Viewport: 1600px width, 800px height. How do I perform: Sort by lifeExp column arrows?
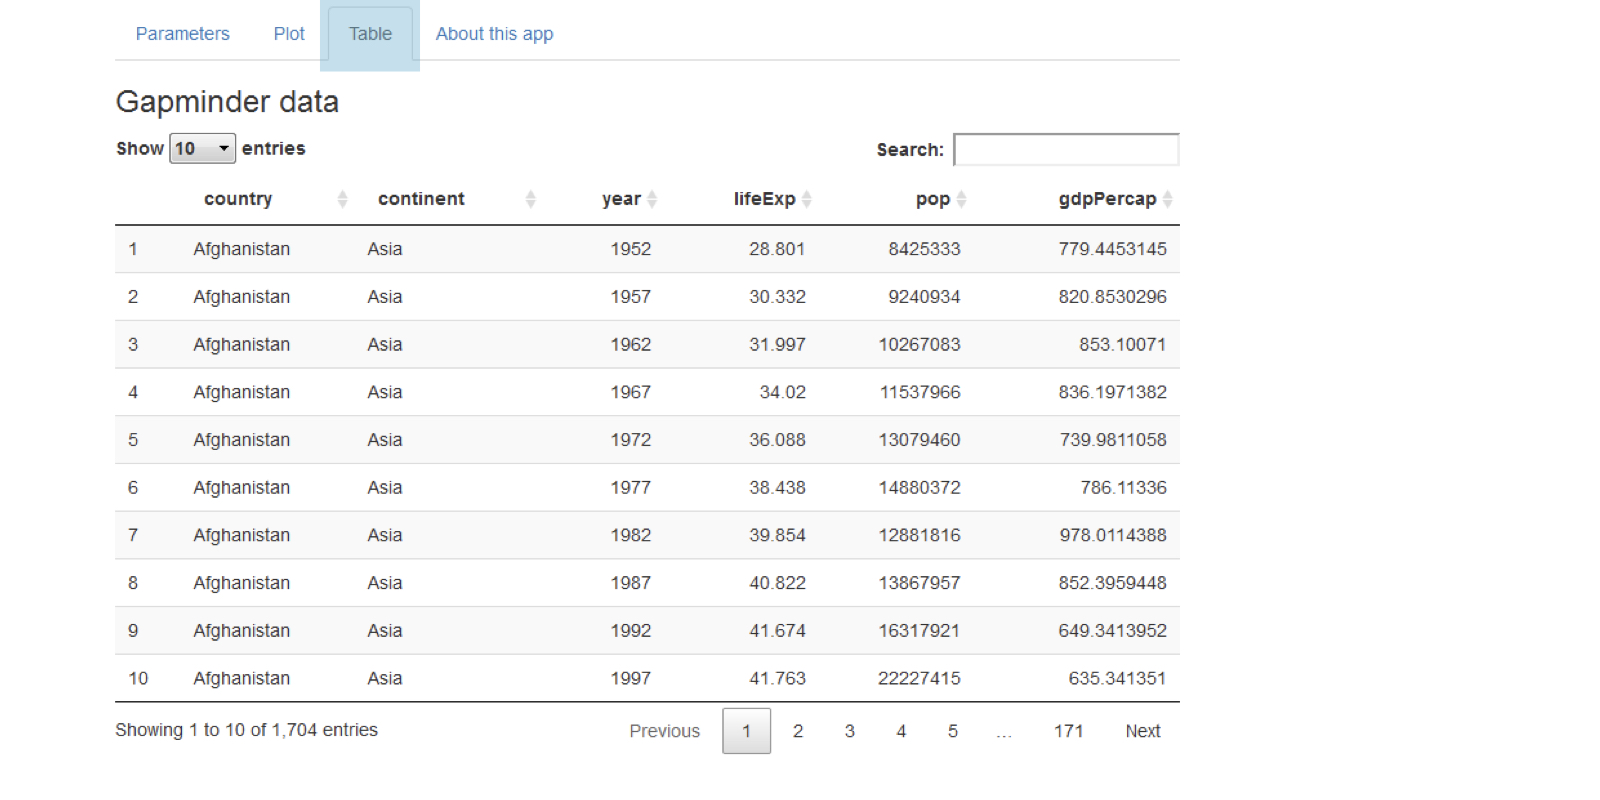click(806, 199)
